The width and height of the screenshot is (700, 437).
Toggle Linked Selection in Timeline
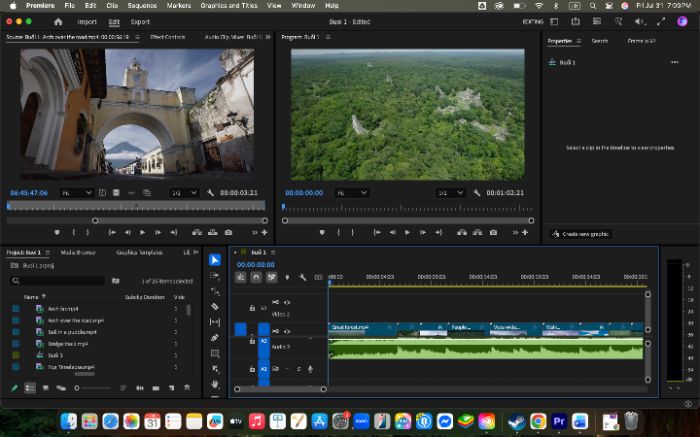pyautogui.click(x=271, y=277)
